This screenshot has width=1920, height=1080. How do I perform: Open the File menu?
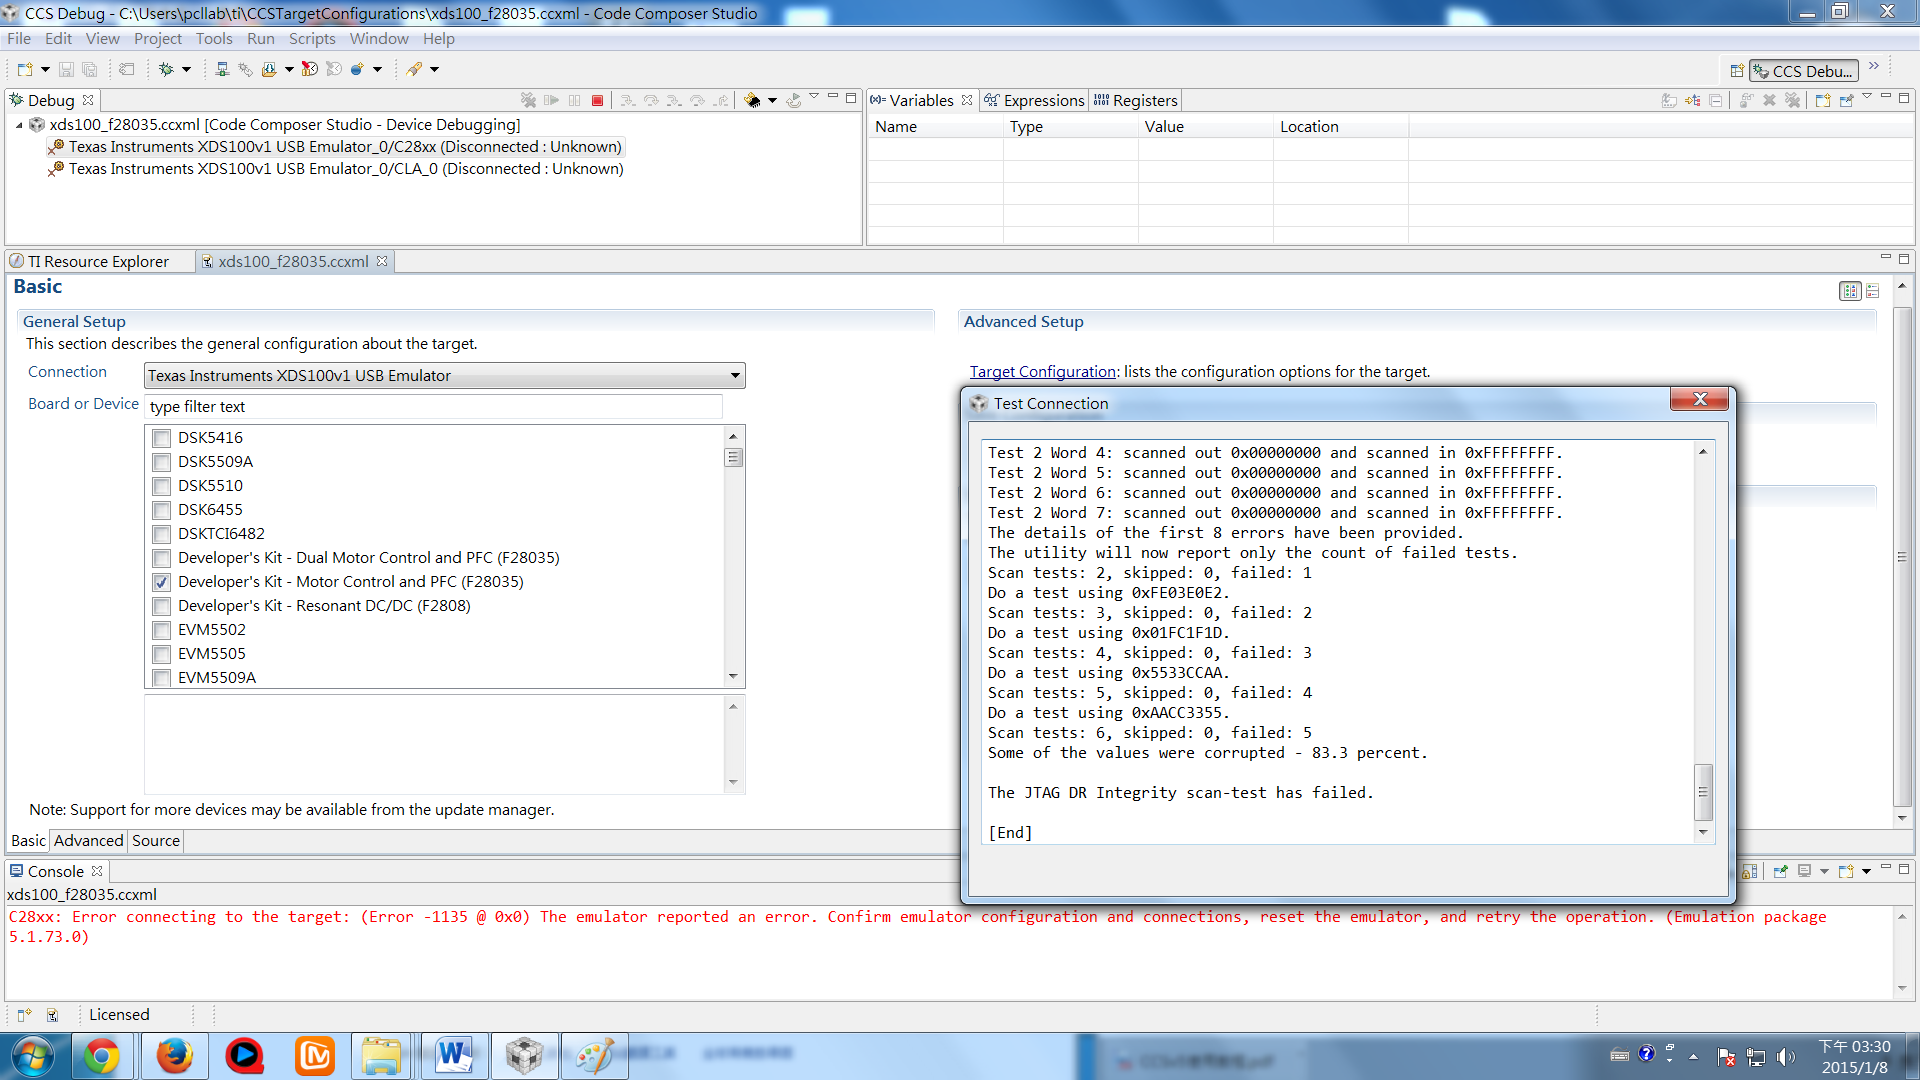[x=19, y=38]
